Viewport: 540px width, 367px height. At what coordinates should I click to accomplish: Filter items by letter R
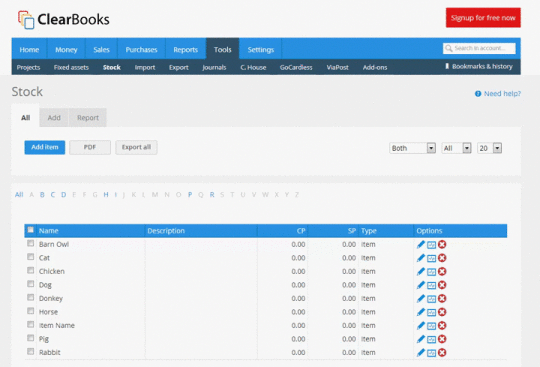tap(212, 195)
